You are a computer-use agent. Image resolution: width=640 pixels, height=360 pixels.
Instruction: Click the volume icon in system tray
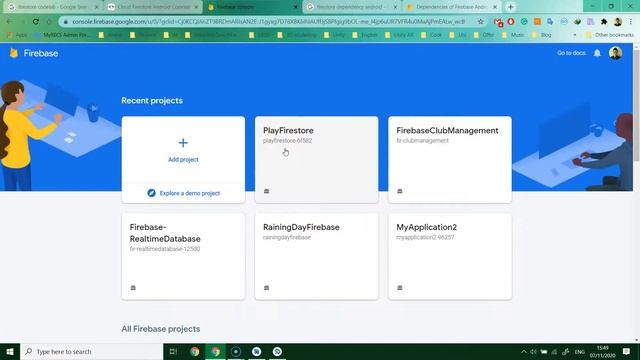pyautogui.click(x=533, y=351)
